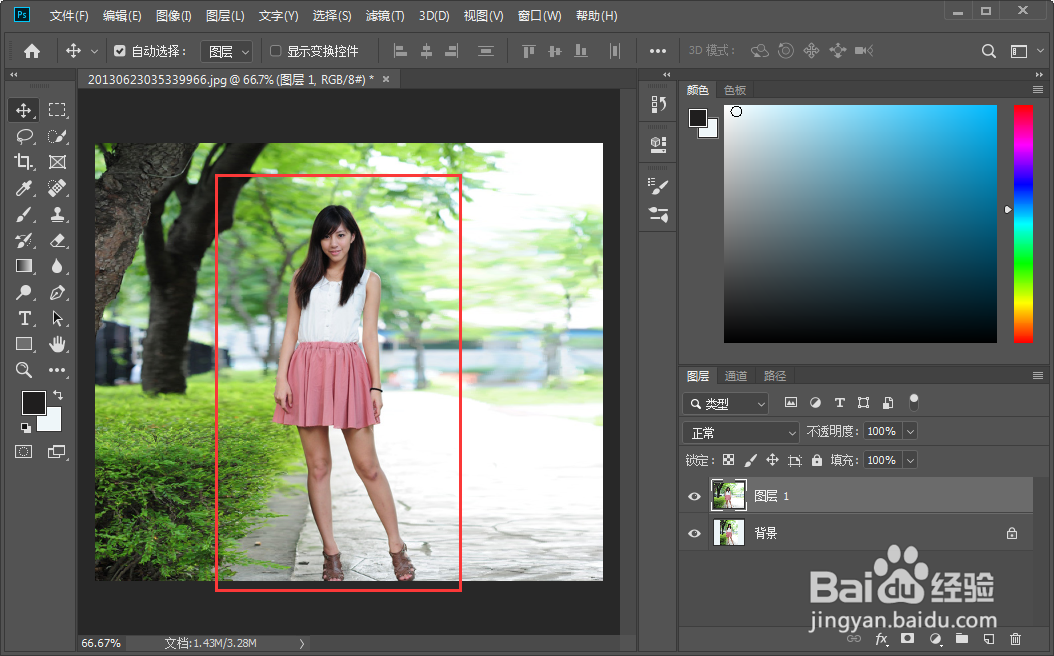The height and width of the screenshot is (656, 1054).
Task: Add a layer mask
Action: coord(907,639)
